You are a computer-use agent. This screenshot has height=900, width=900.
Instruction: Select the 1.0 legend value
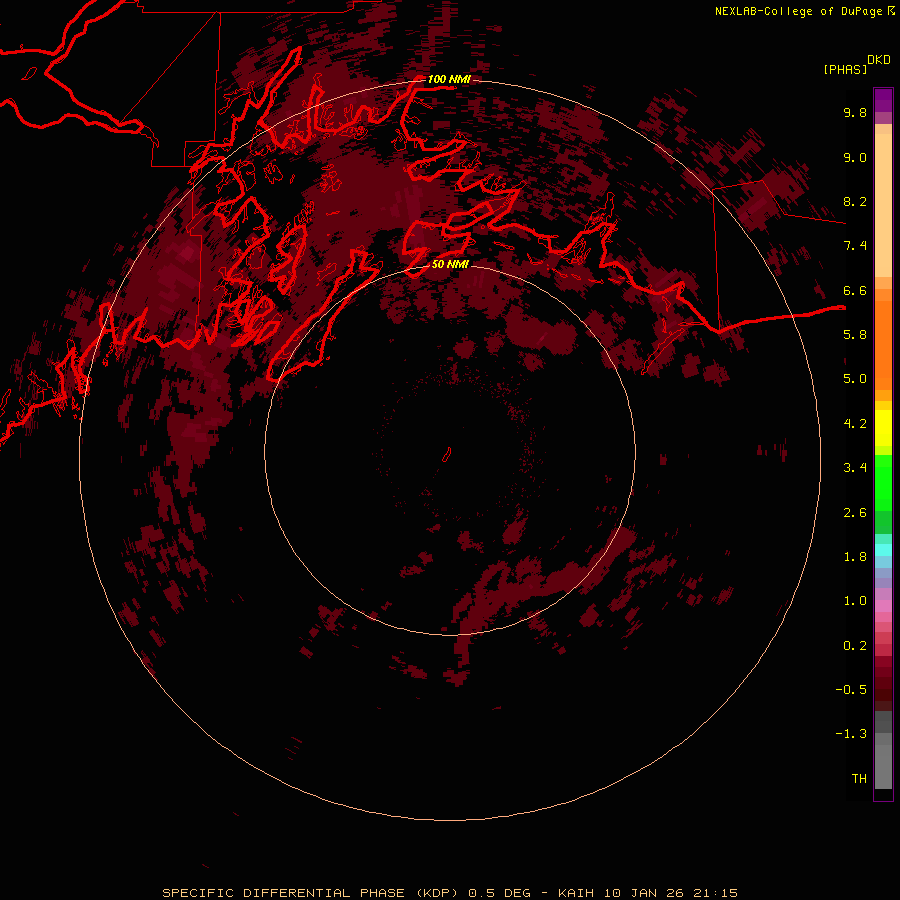coord(855,601)
